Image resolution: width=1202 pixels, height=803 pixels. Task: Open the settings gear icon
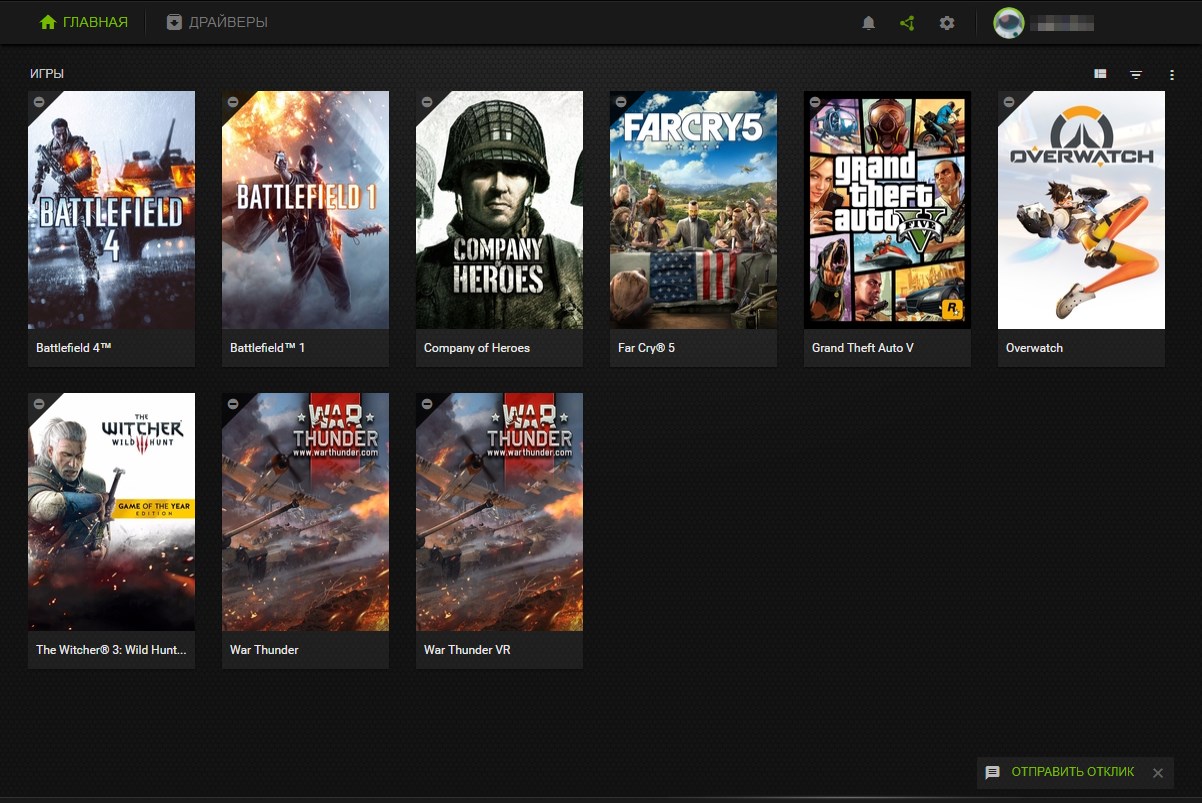(x=946, y=22)
